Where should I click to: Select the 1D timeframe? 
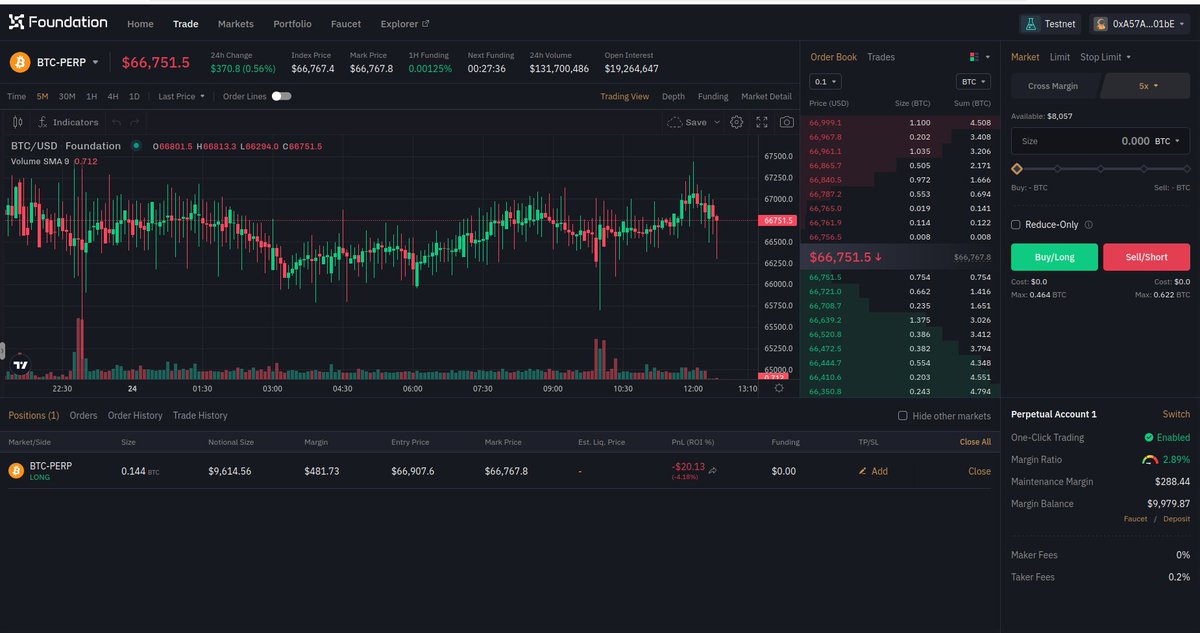tap(134, 96)
